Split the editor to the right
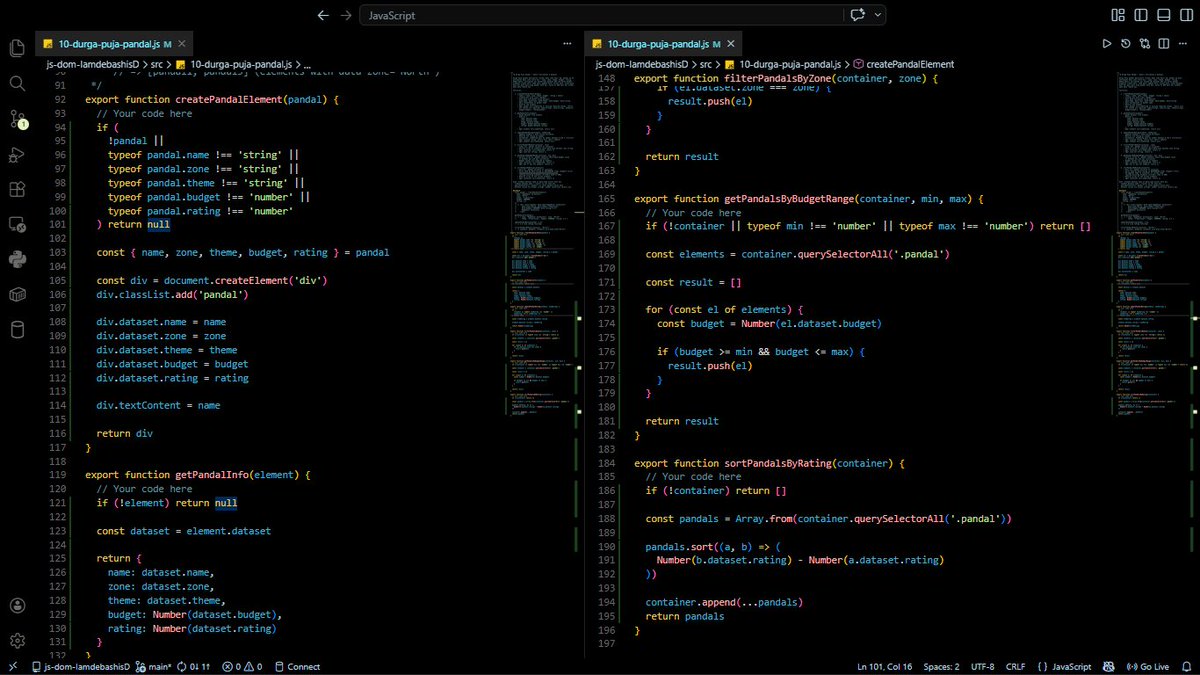 (x=1163, y=44)
